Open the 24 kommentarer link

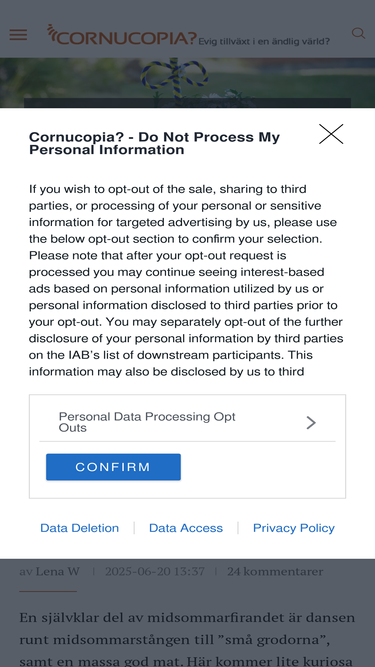[275, 571]
